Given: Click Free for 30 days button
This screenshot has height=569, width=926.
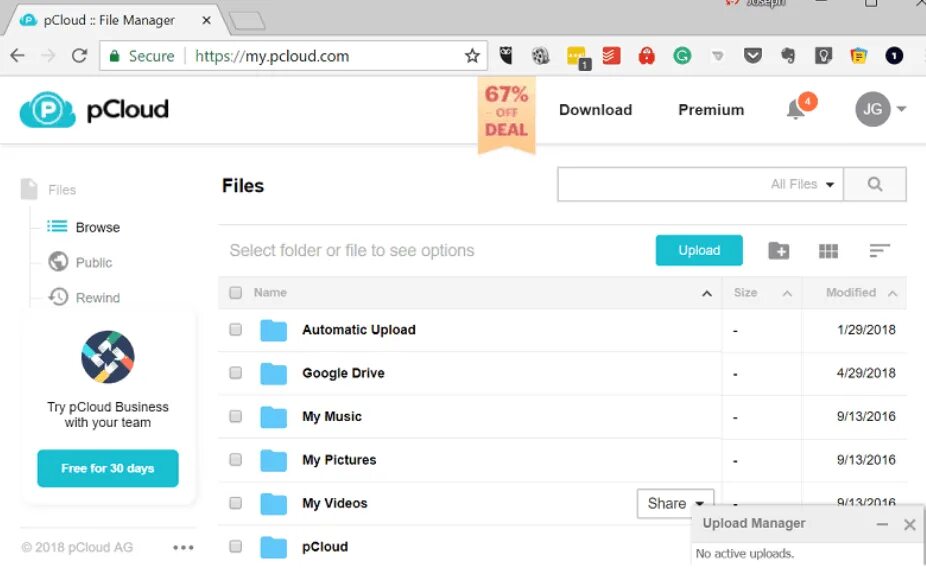Looking at the screenshot, I should (x=107, y=469).
